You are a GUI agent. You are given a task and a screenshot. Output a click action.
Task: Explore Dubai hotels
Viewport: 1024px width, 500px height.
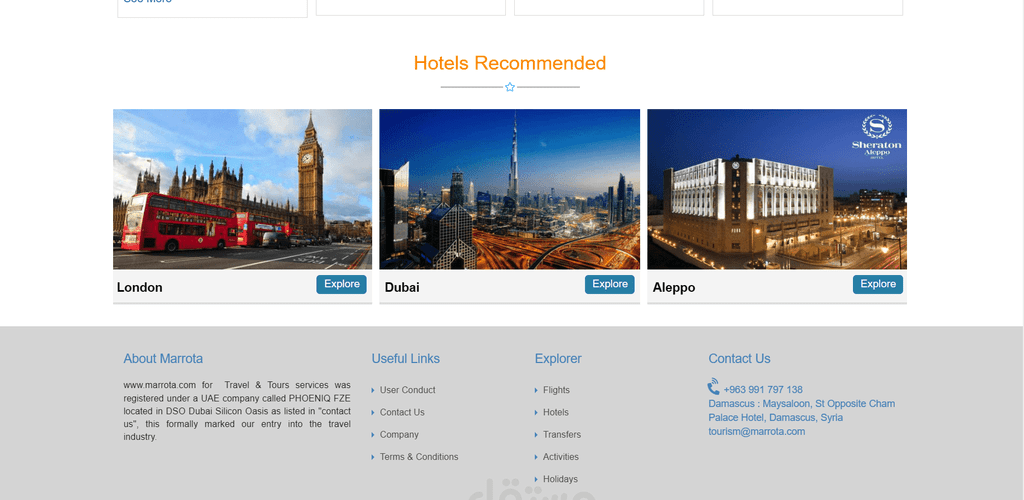coord(610,284)
